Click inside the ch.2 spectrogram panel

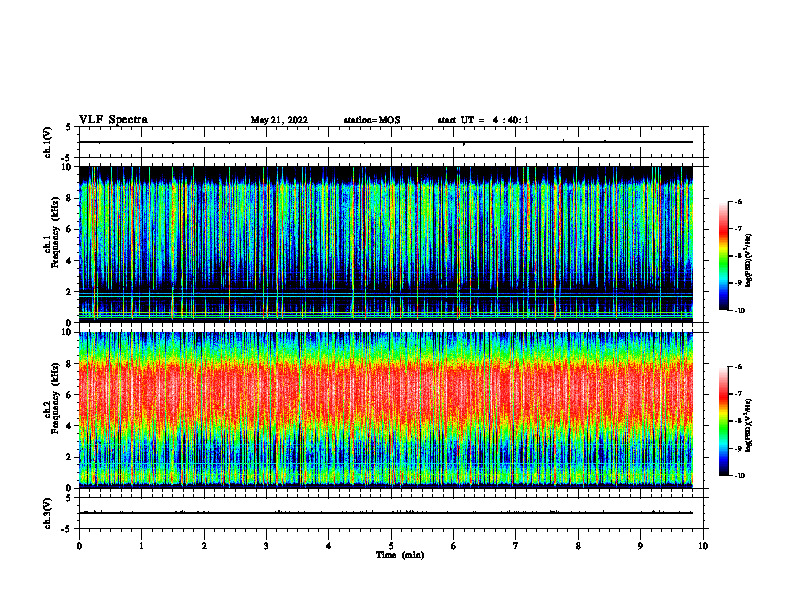coord(386,410)
